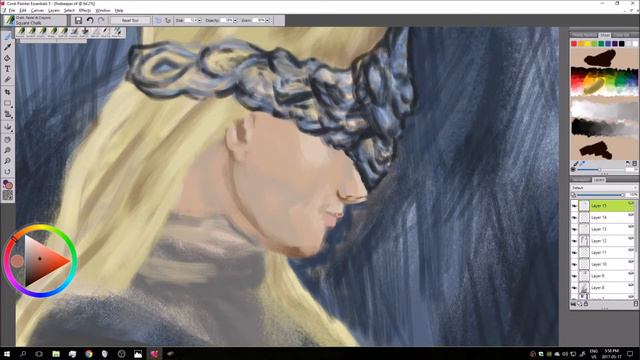Open the Effects menu
The width and height of the screenshot is (640, 360).
coord(85,10)
